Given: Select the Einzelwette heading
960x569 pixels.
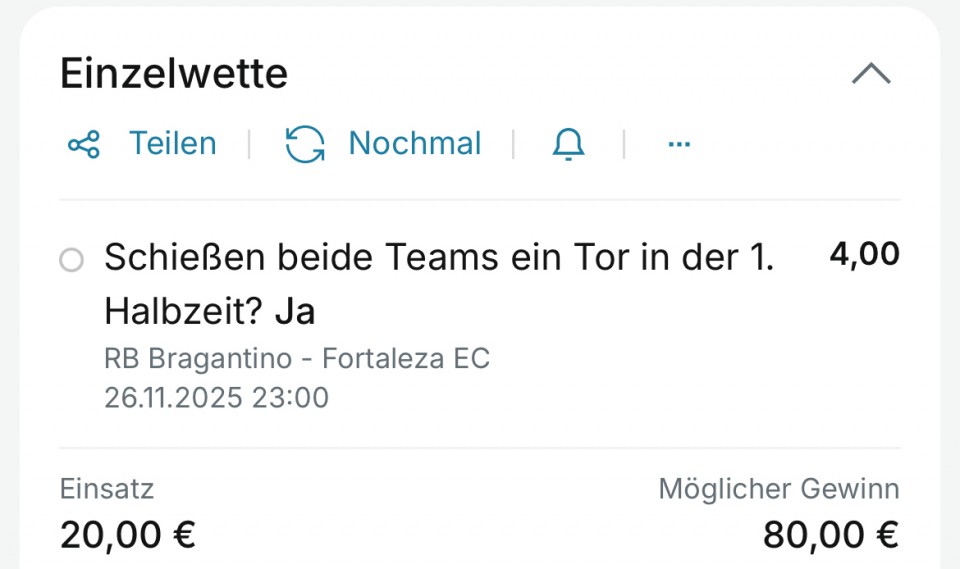Looking at the screenshot, I should pos(174,74).
